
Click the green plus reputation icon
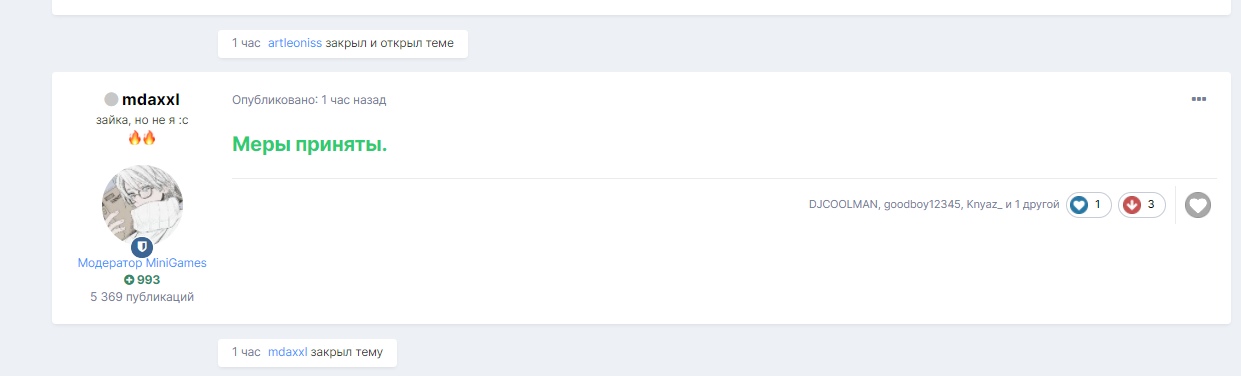pyautogui.click(x=129, y=280)
